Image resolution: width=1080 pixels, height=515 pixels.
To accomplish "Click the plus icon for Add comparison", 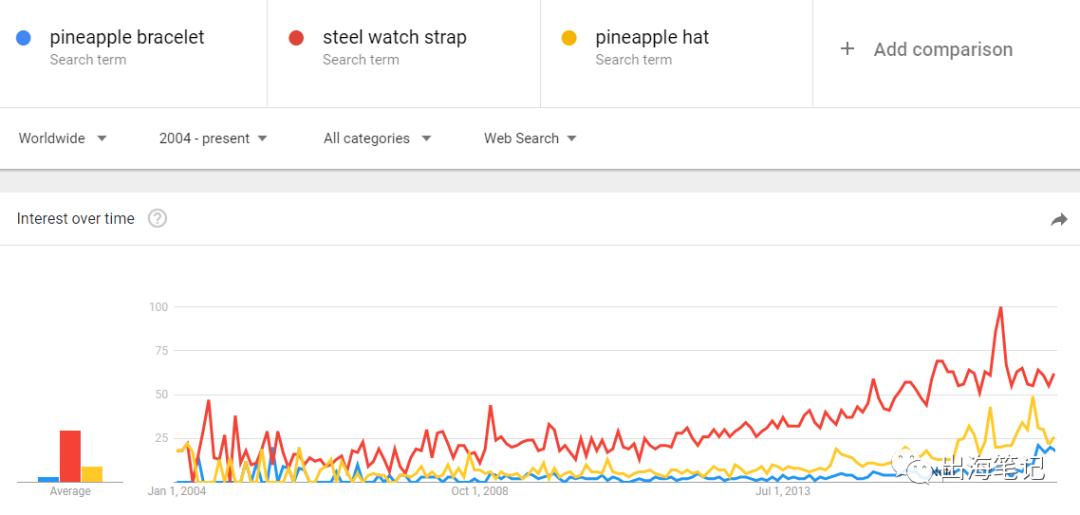I will [x=847, y=49].
